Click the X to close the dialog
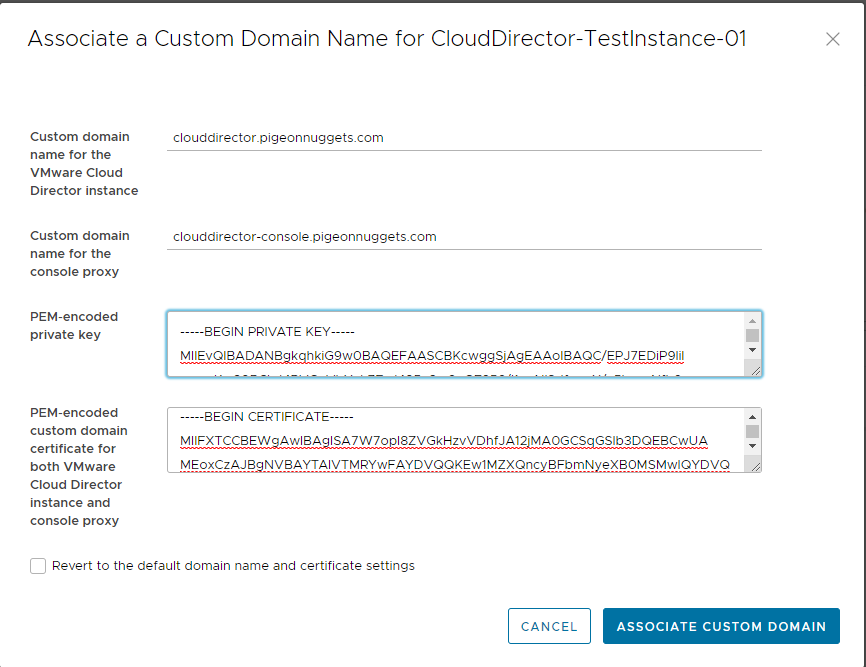Image resolution: width=866 pixels, height=667 pixels. pos(833,39)
